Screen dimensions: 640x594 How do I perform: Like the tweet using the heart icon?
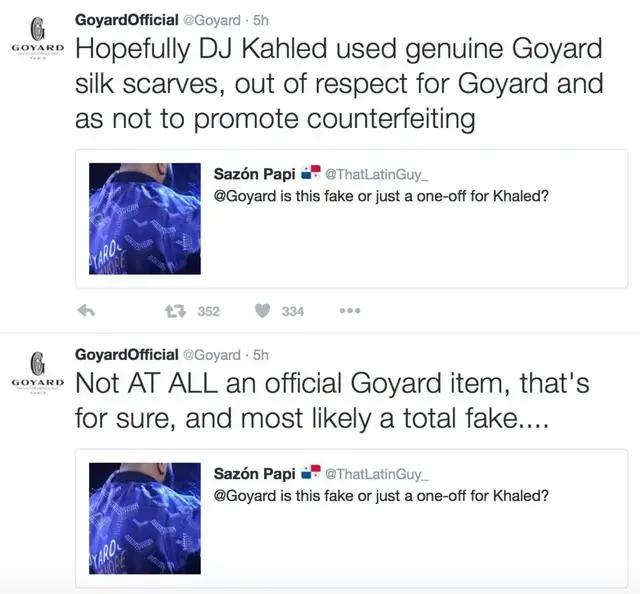(x=262, y=311)
